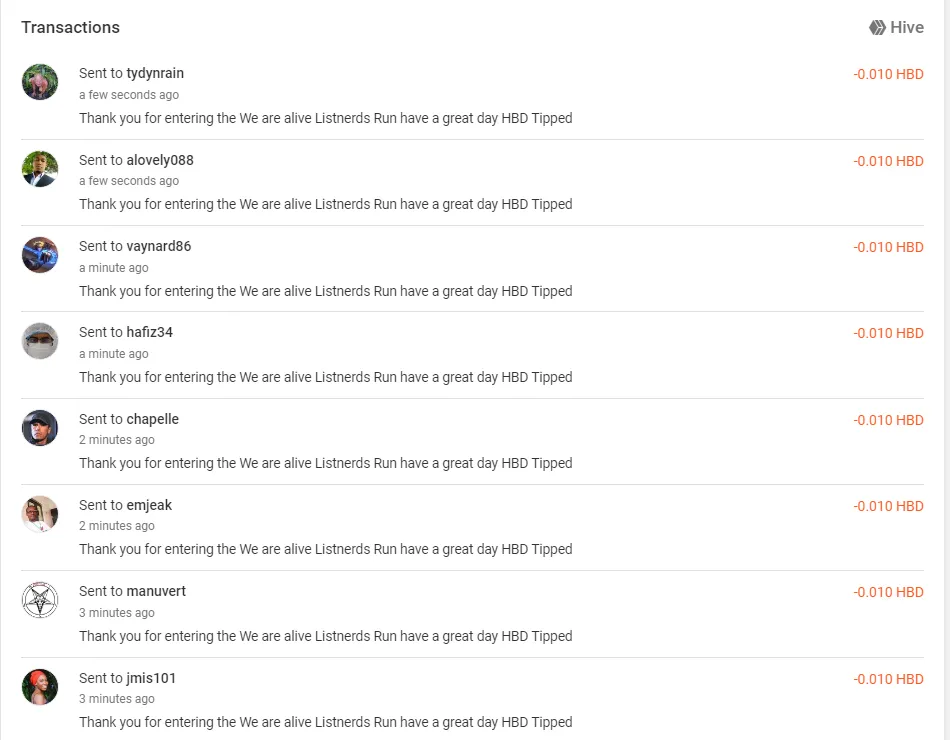
Task: Click tydynrain's profile avatar
Action: pos(40,82)
